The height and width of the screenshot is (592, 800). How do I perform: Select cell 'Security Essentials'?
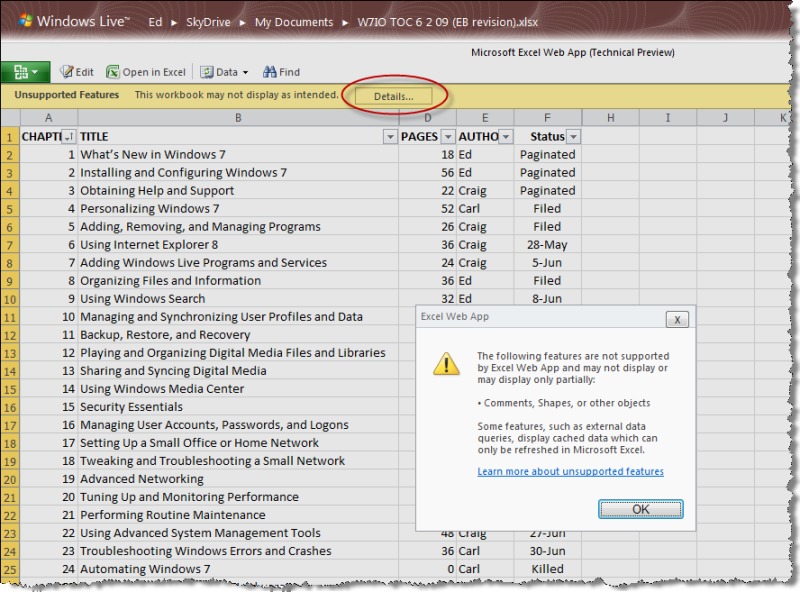tap(238, 407)
